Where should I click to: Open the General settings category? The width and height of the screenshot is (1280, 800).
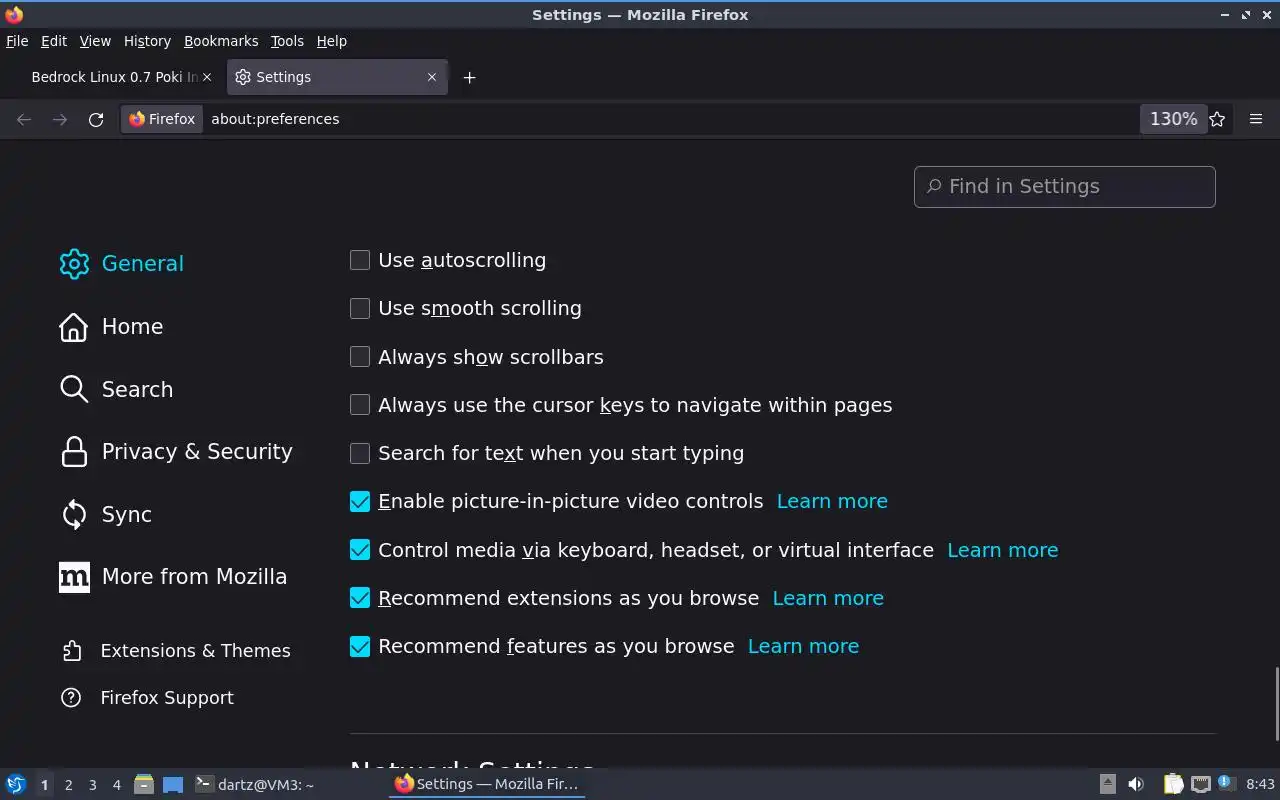(x=121, y=264)
